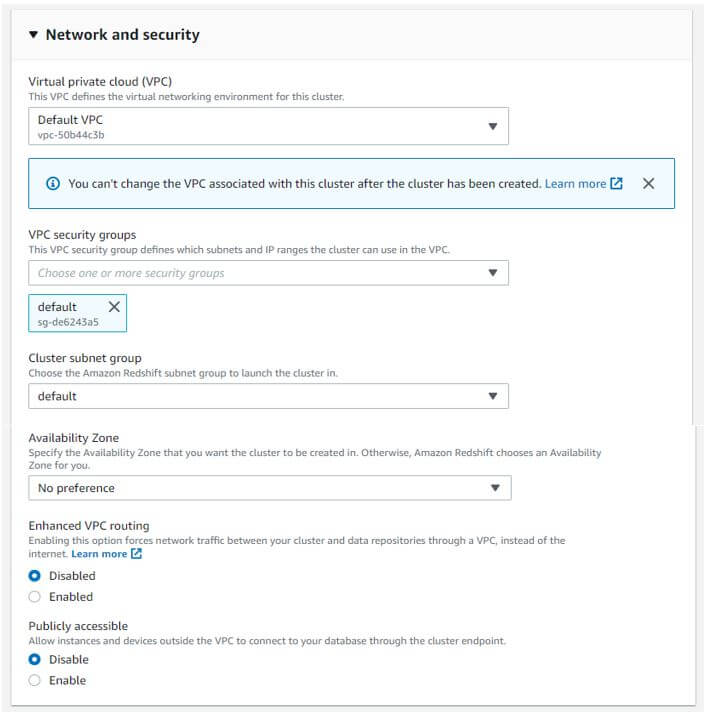Collapse the Network and security section
This screenshot has width=708, height=715.
(33, 35)
